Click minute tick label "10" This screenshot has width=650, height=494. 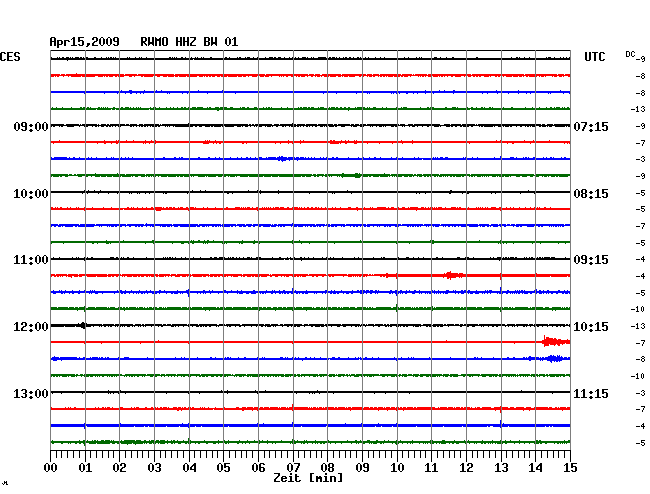coord(397,467)
